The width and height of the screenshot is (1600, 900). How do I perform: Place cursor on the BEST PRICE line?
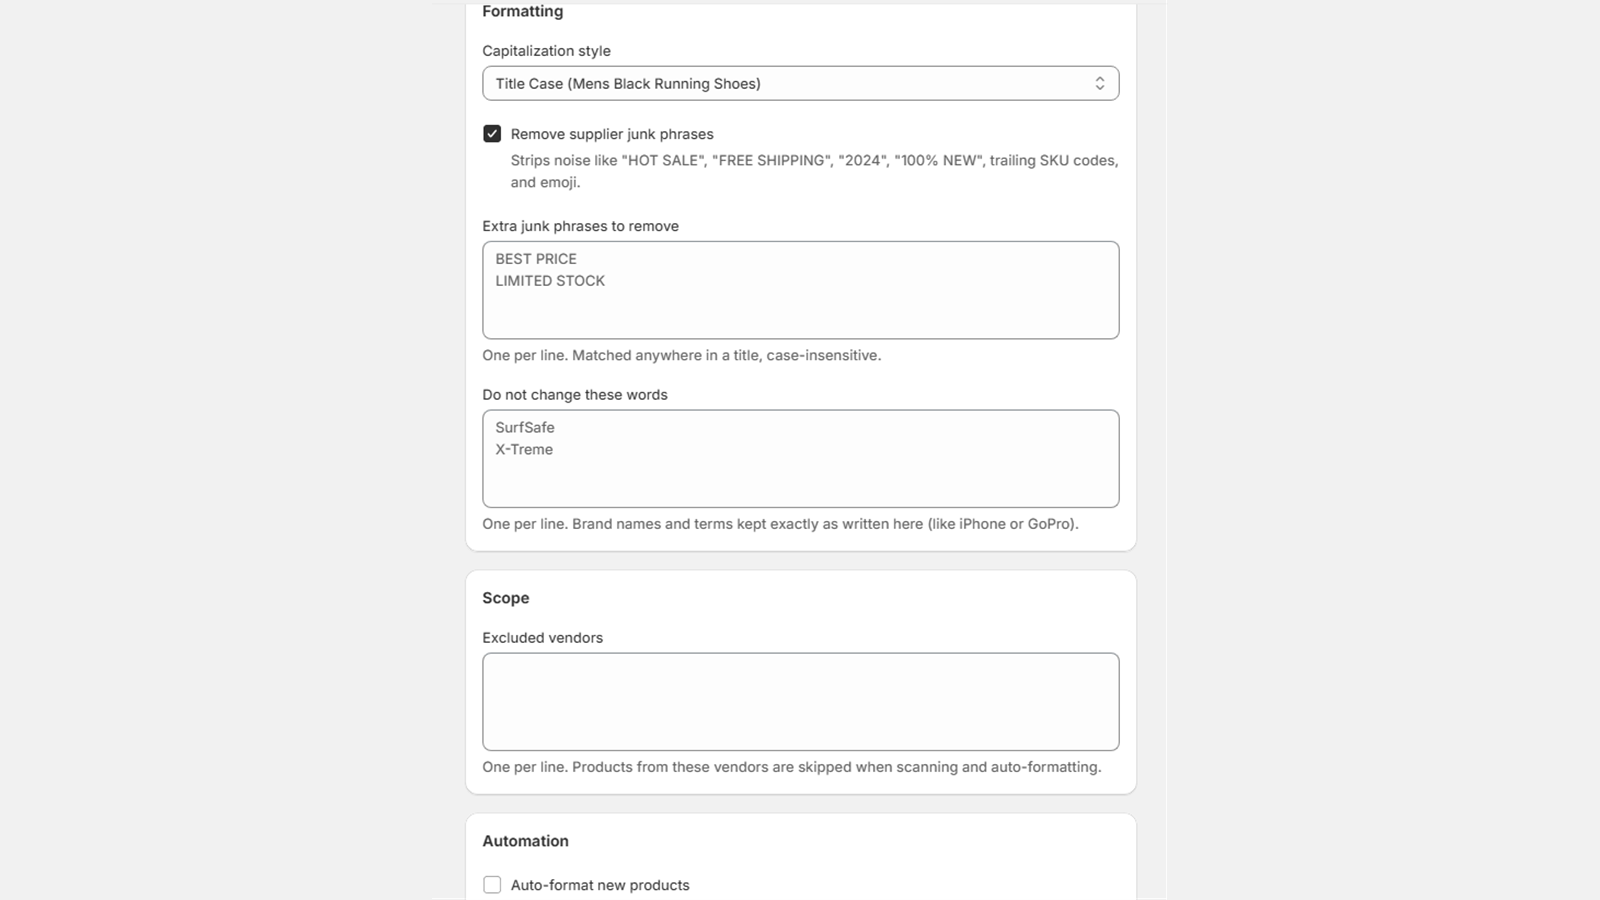coord(536,259)
